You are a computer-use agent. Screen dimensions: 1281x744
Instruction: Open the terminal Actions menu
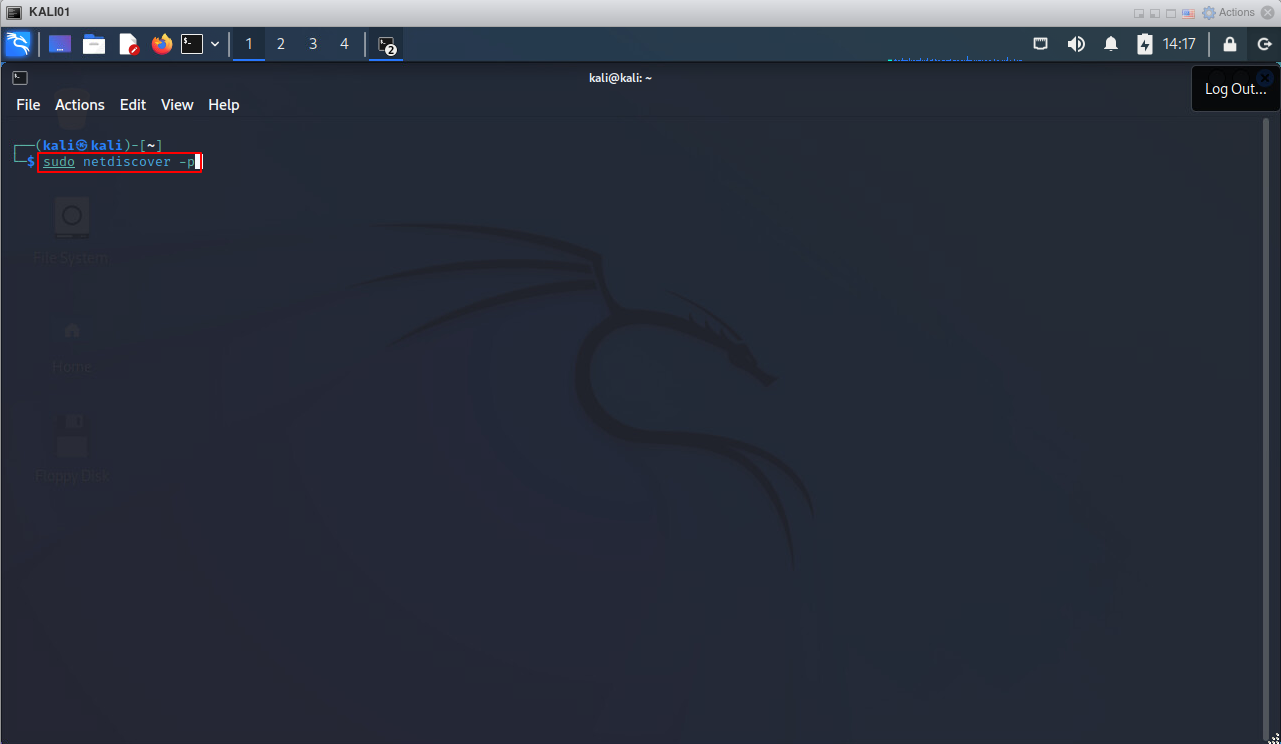pos(80,105)
